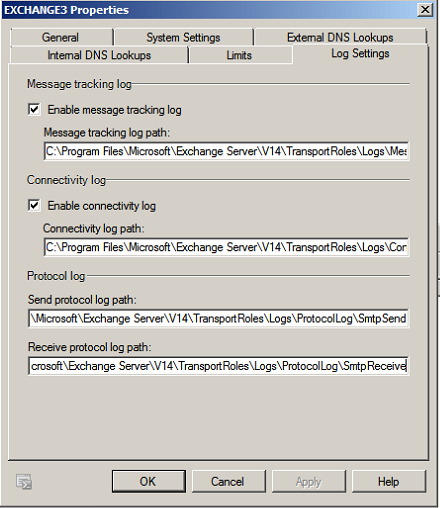Cancel the properties dialog

click(x=229, y=481)
